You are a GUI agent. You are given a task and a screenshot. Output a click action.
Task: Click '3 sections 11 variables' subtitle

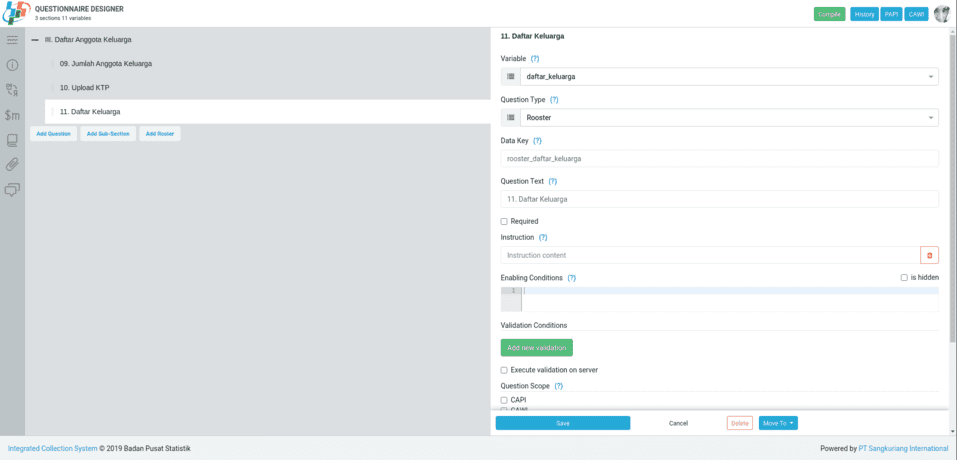tap(63, 18)
